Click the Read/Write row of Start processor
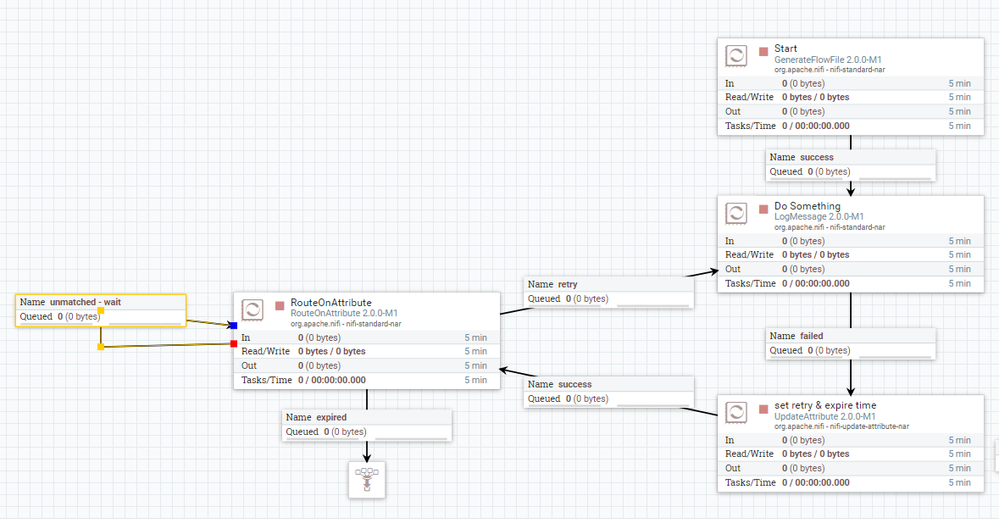Image resolution: width=999 pixels, height=519 pixels. (x=851, y=97)
